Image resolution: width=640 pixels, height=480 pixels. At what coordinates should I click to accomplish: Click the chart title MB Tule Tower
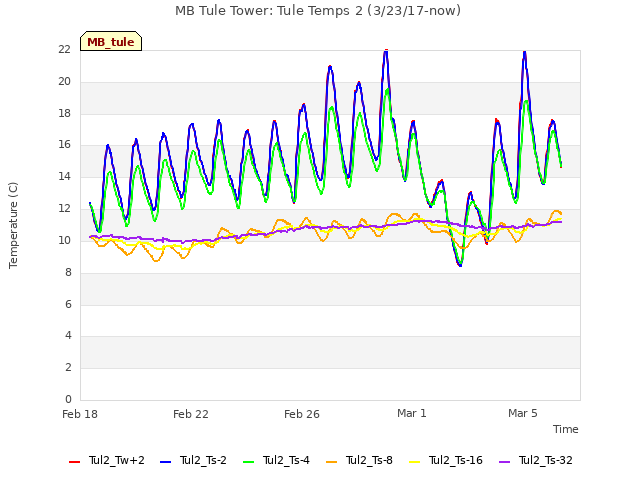tap(318, 11)
